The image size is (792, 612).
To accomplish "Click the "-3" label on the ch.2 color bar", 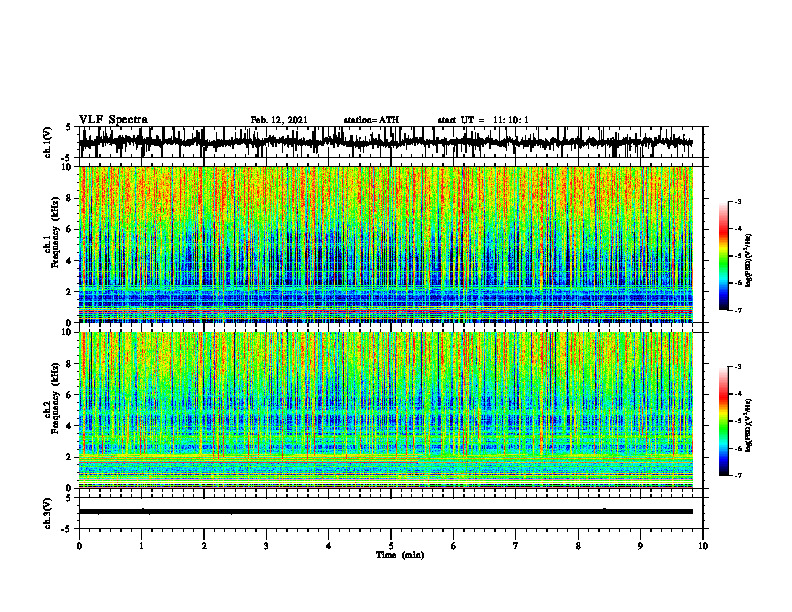I will (x=737, y=367).
